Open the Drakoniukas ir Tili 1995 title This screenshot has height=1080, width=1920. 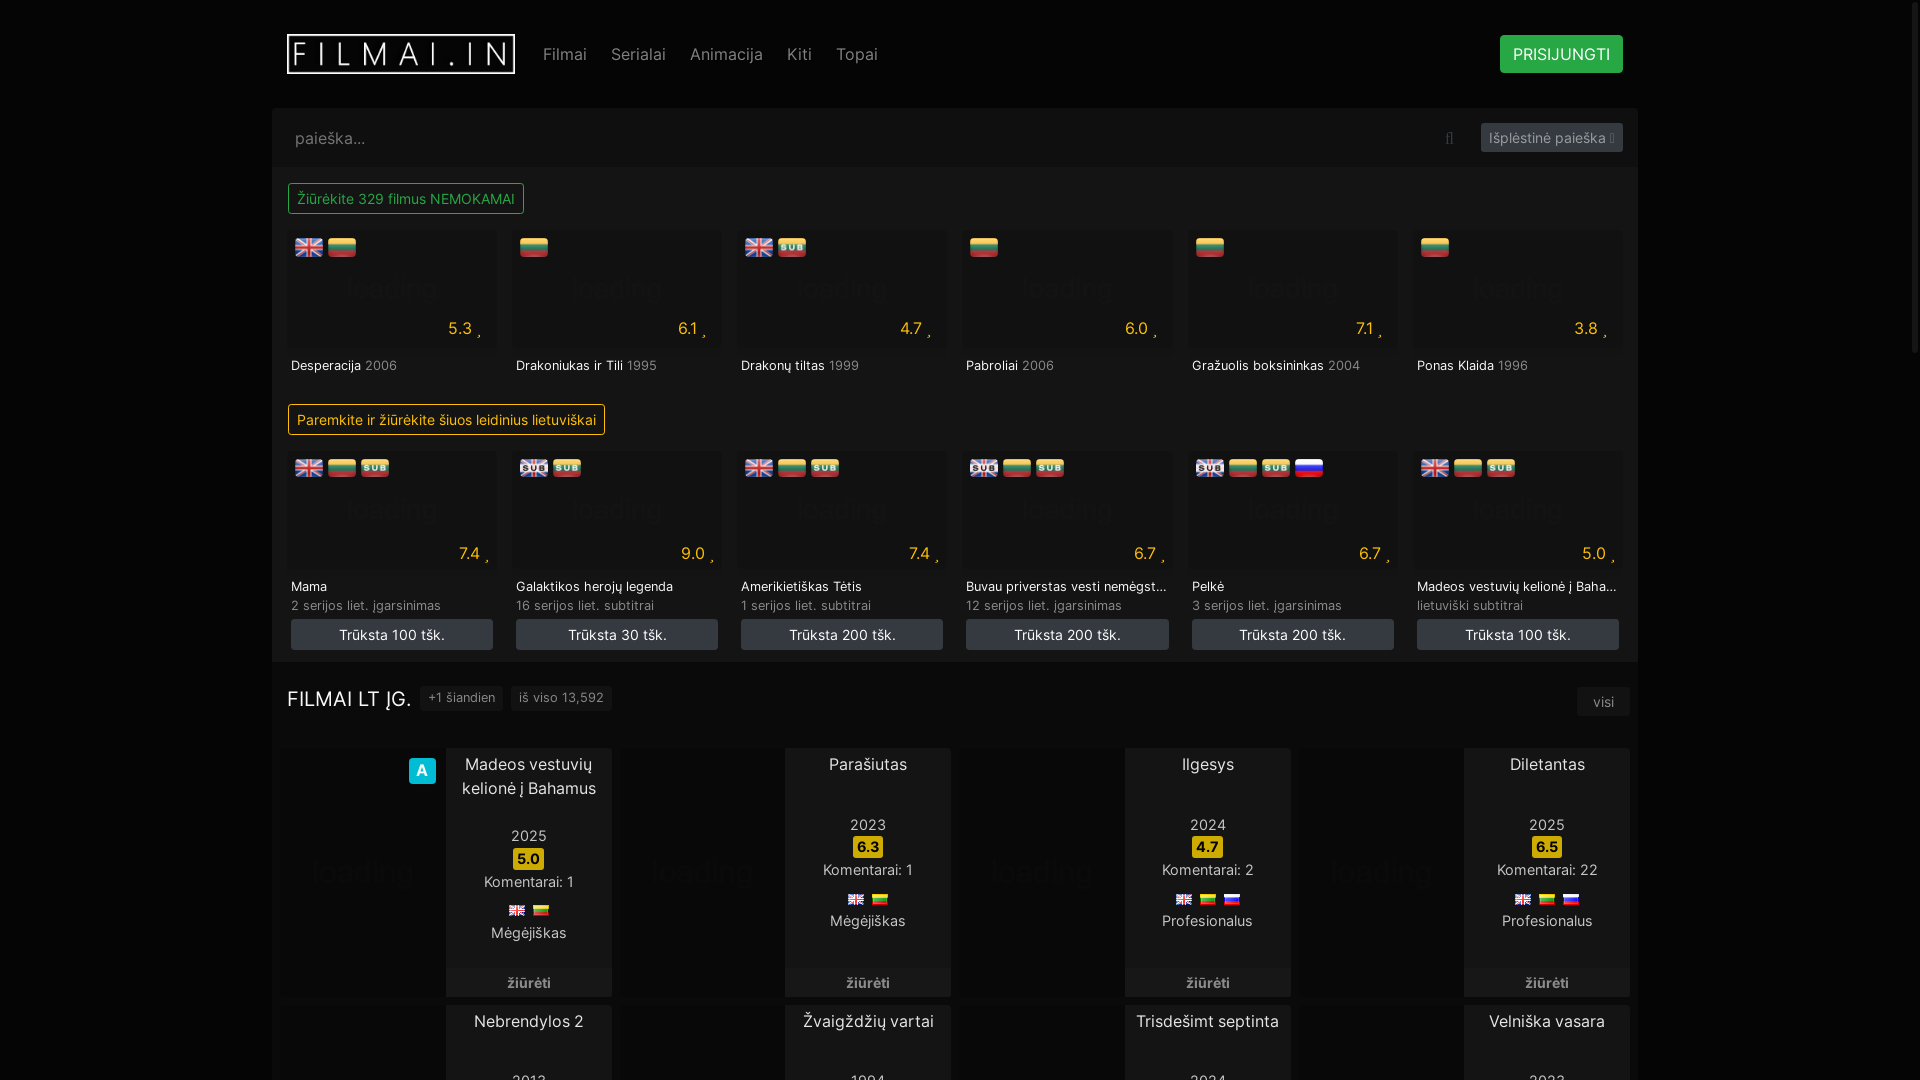tap(586, 366)
